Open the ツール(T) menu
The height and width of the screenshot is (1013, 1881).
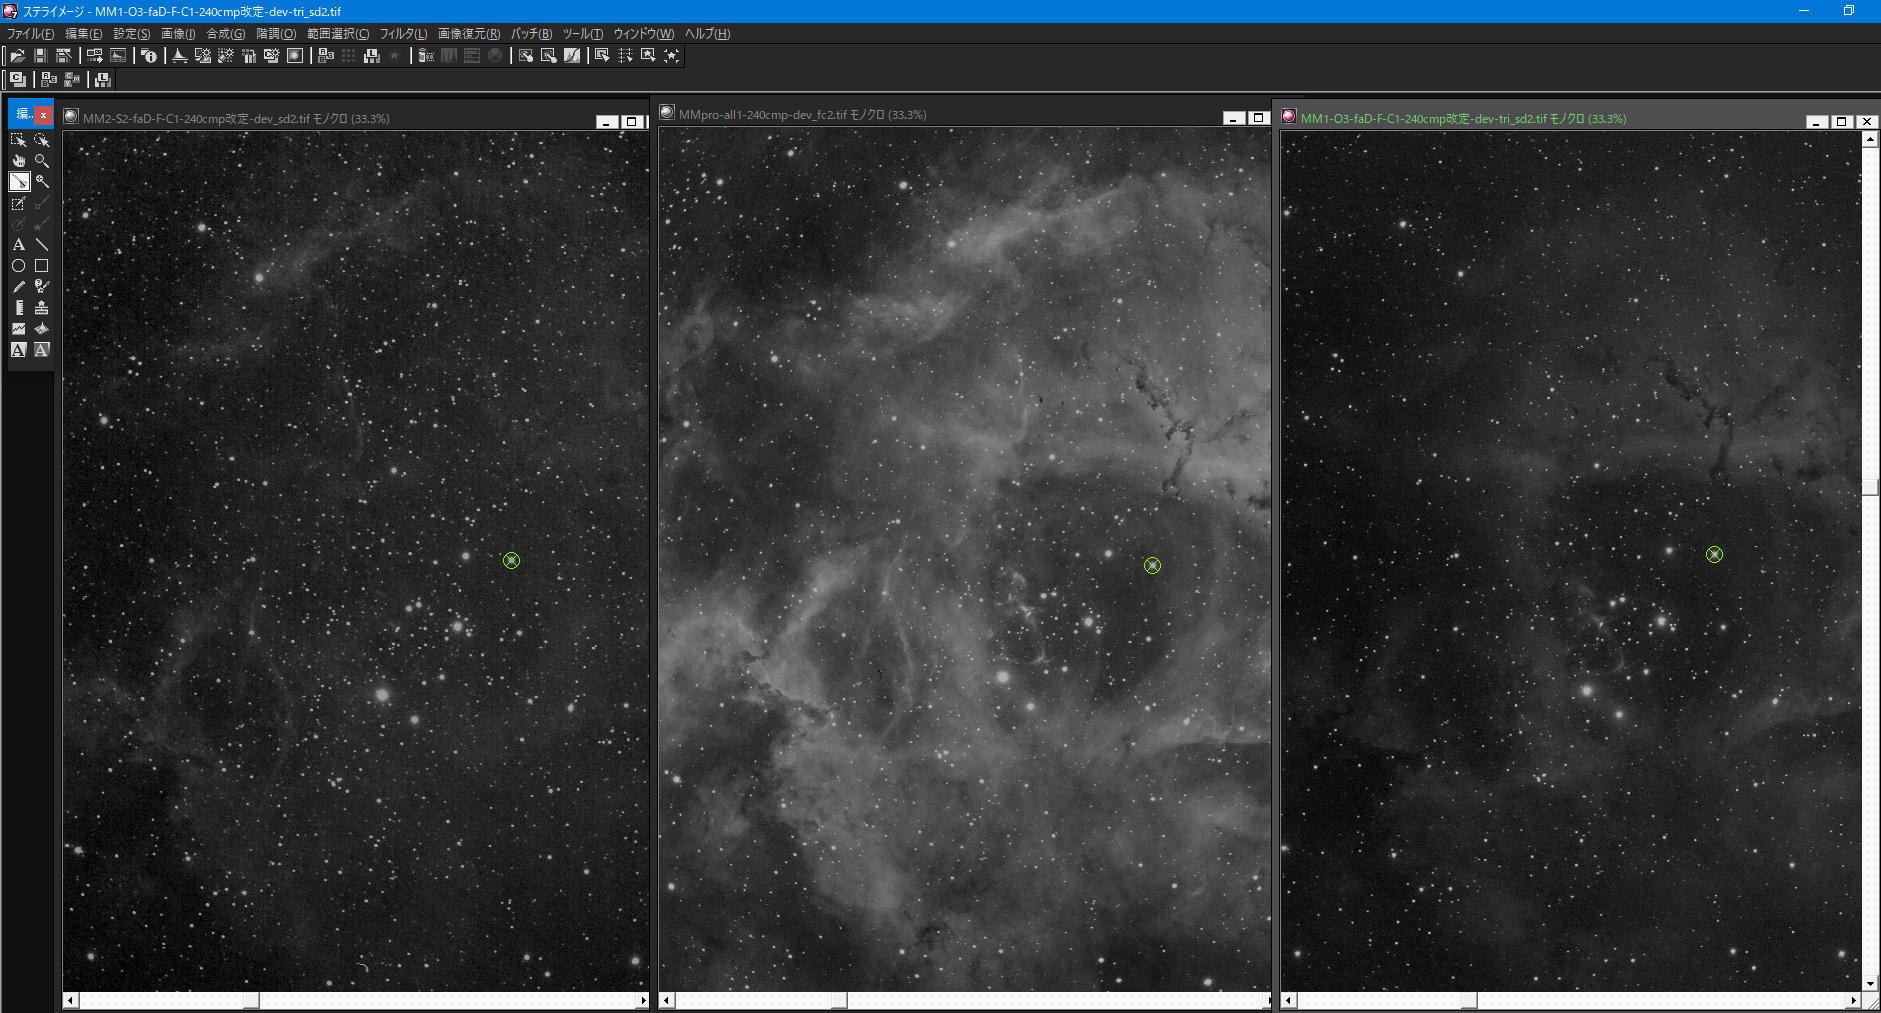point(582,34)
